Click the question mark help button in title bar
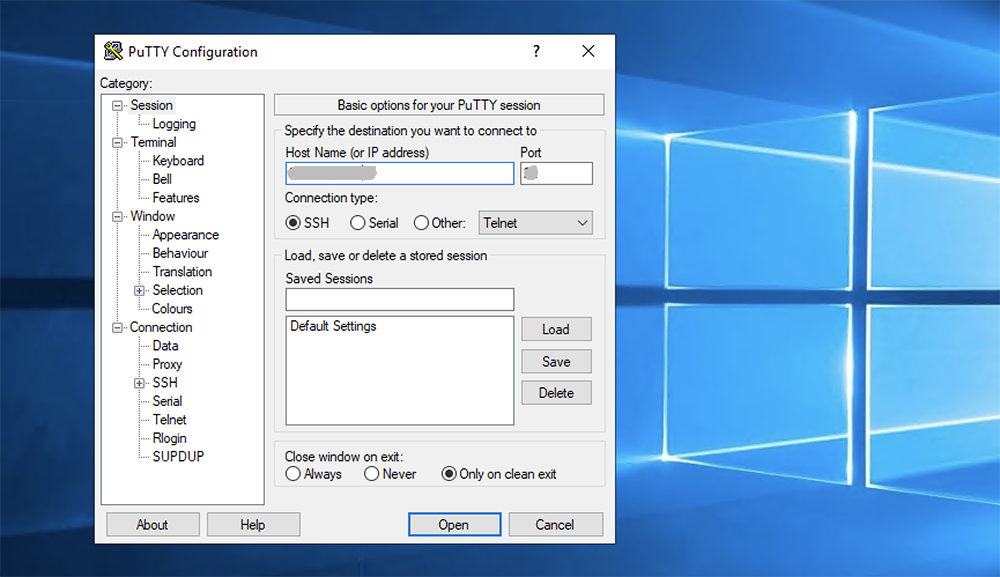The image size is (1000, 577). [536, 51]
